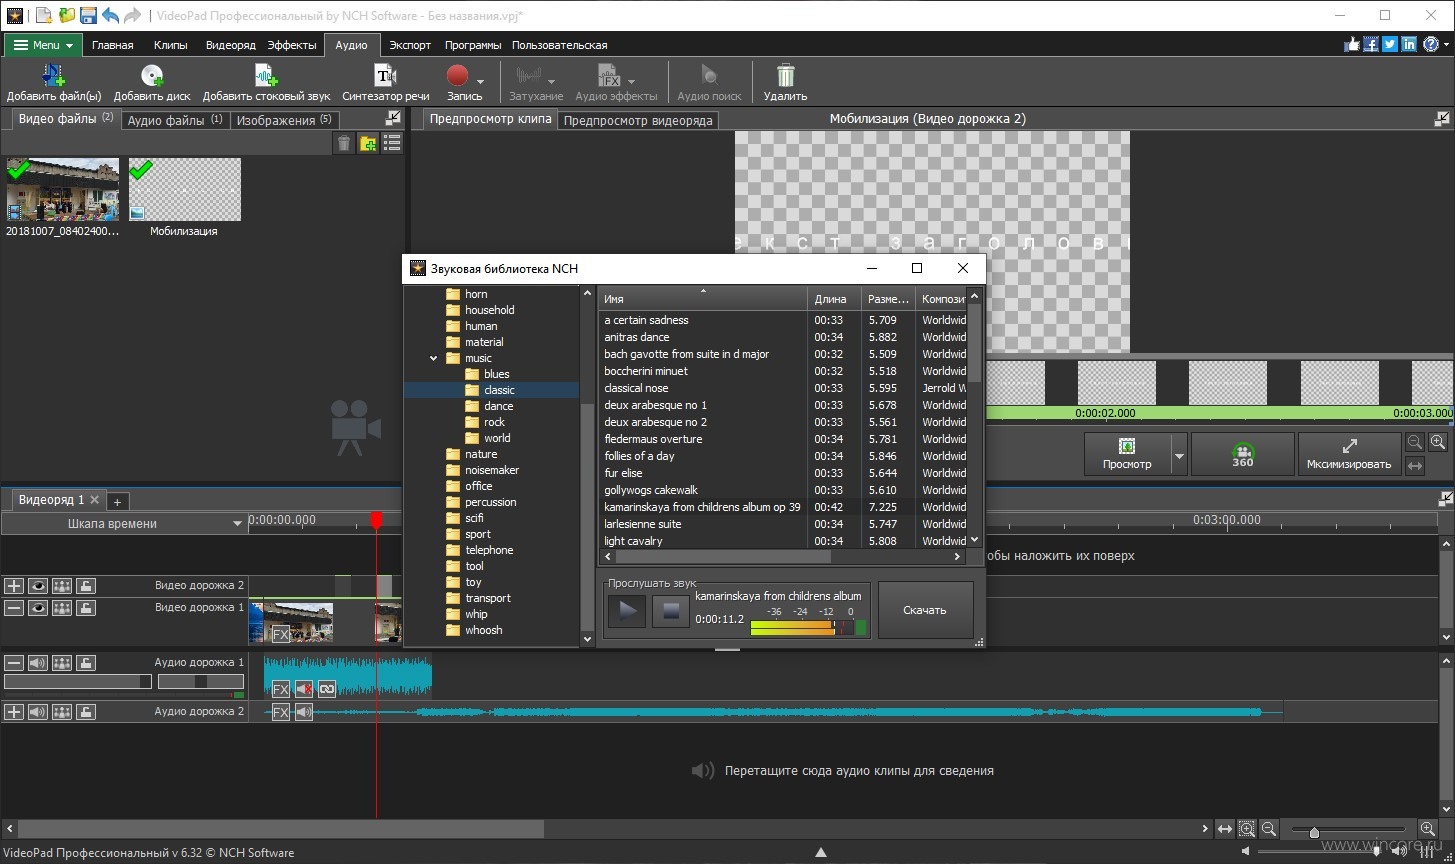Click Просмотр snapshot button
Image resolution: width=1455 pixels, height=864 pixels.
[x=1127, y=454]
